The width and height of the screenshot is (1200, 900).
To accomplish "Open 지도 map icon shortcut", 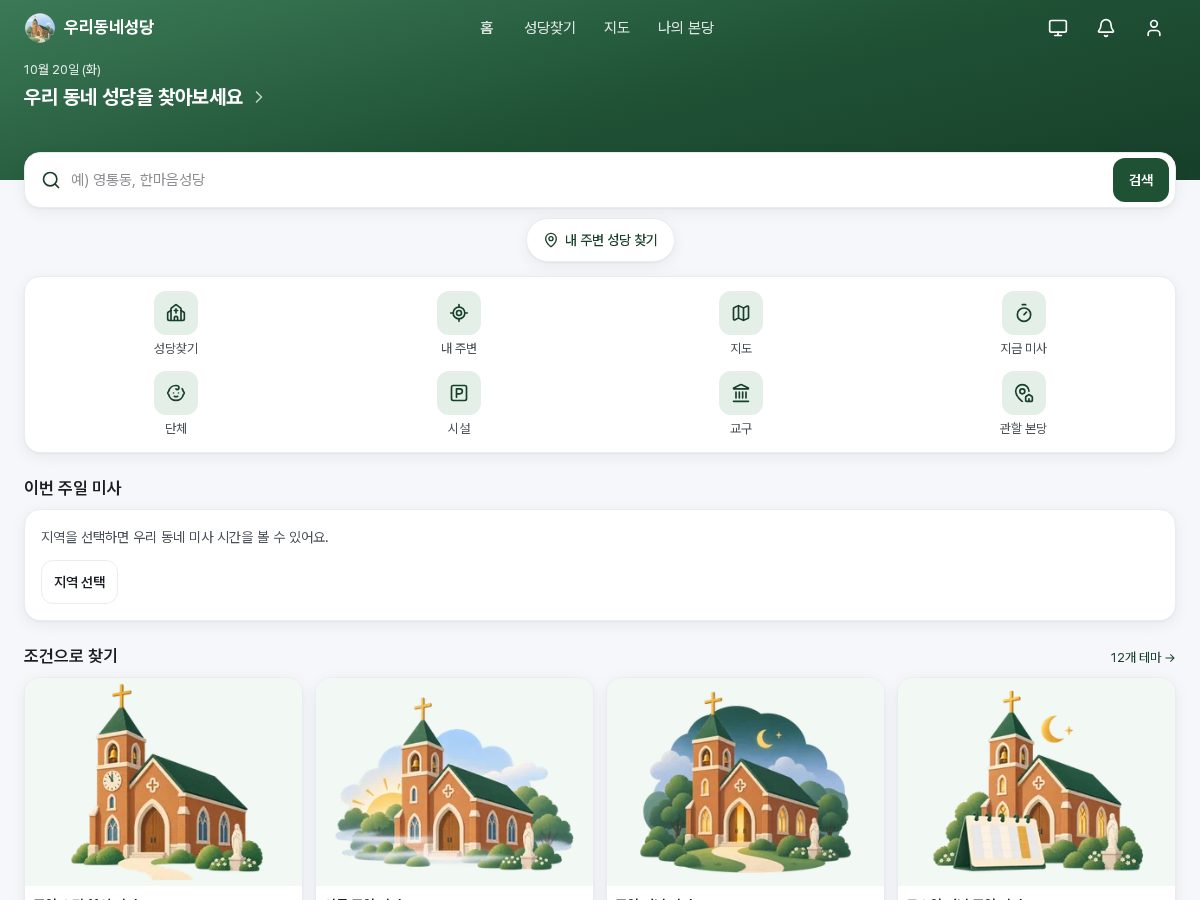I will click(x=741, y=313).
